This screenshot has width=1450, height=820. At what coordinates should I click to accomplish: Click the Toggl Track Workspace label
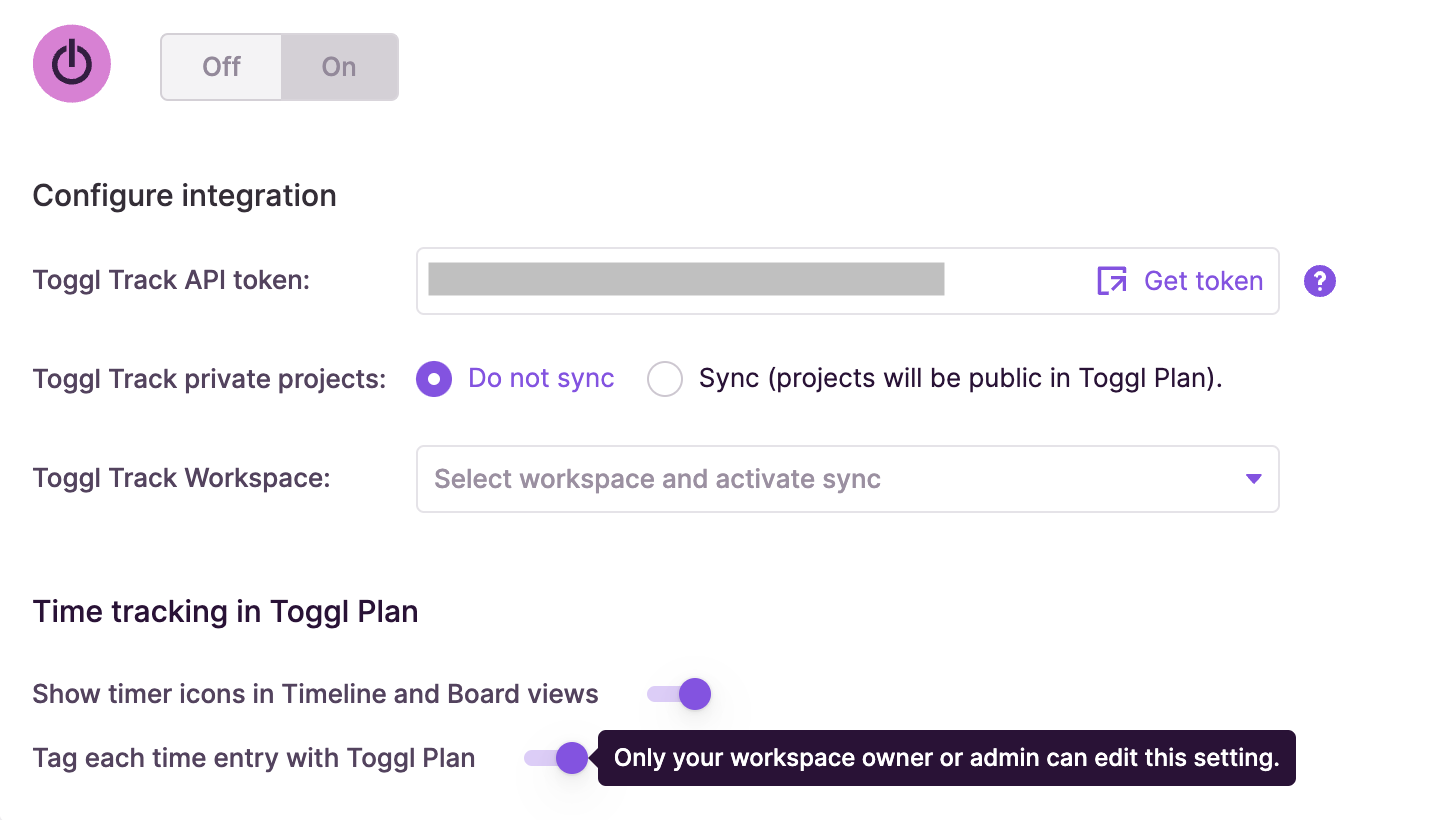click(x=182, y=478)
